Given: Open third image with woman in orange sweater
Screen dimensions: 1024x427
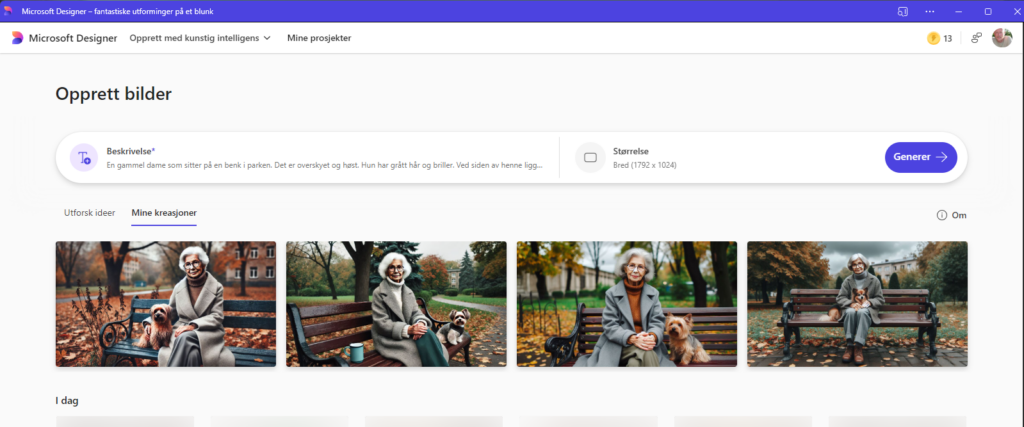Looking at the screenshot, I should (x=626, y=304).
